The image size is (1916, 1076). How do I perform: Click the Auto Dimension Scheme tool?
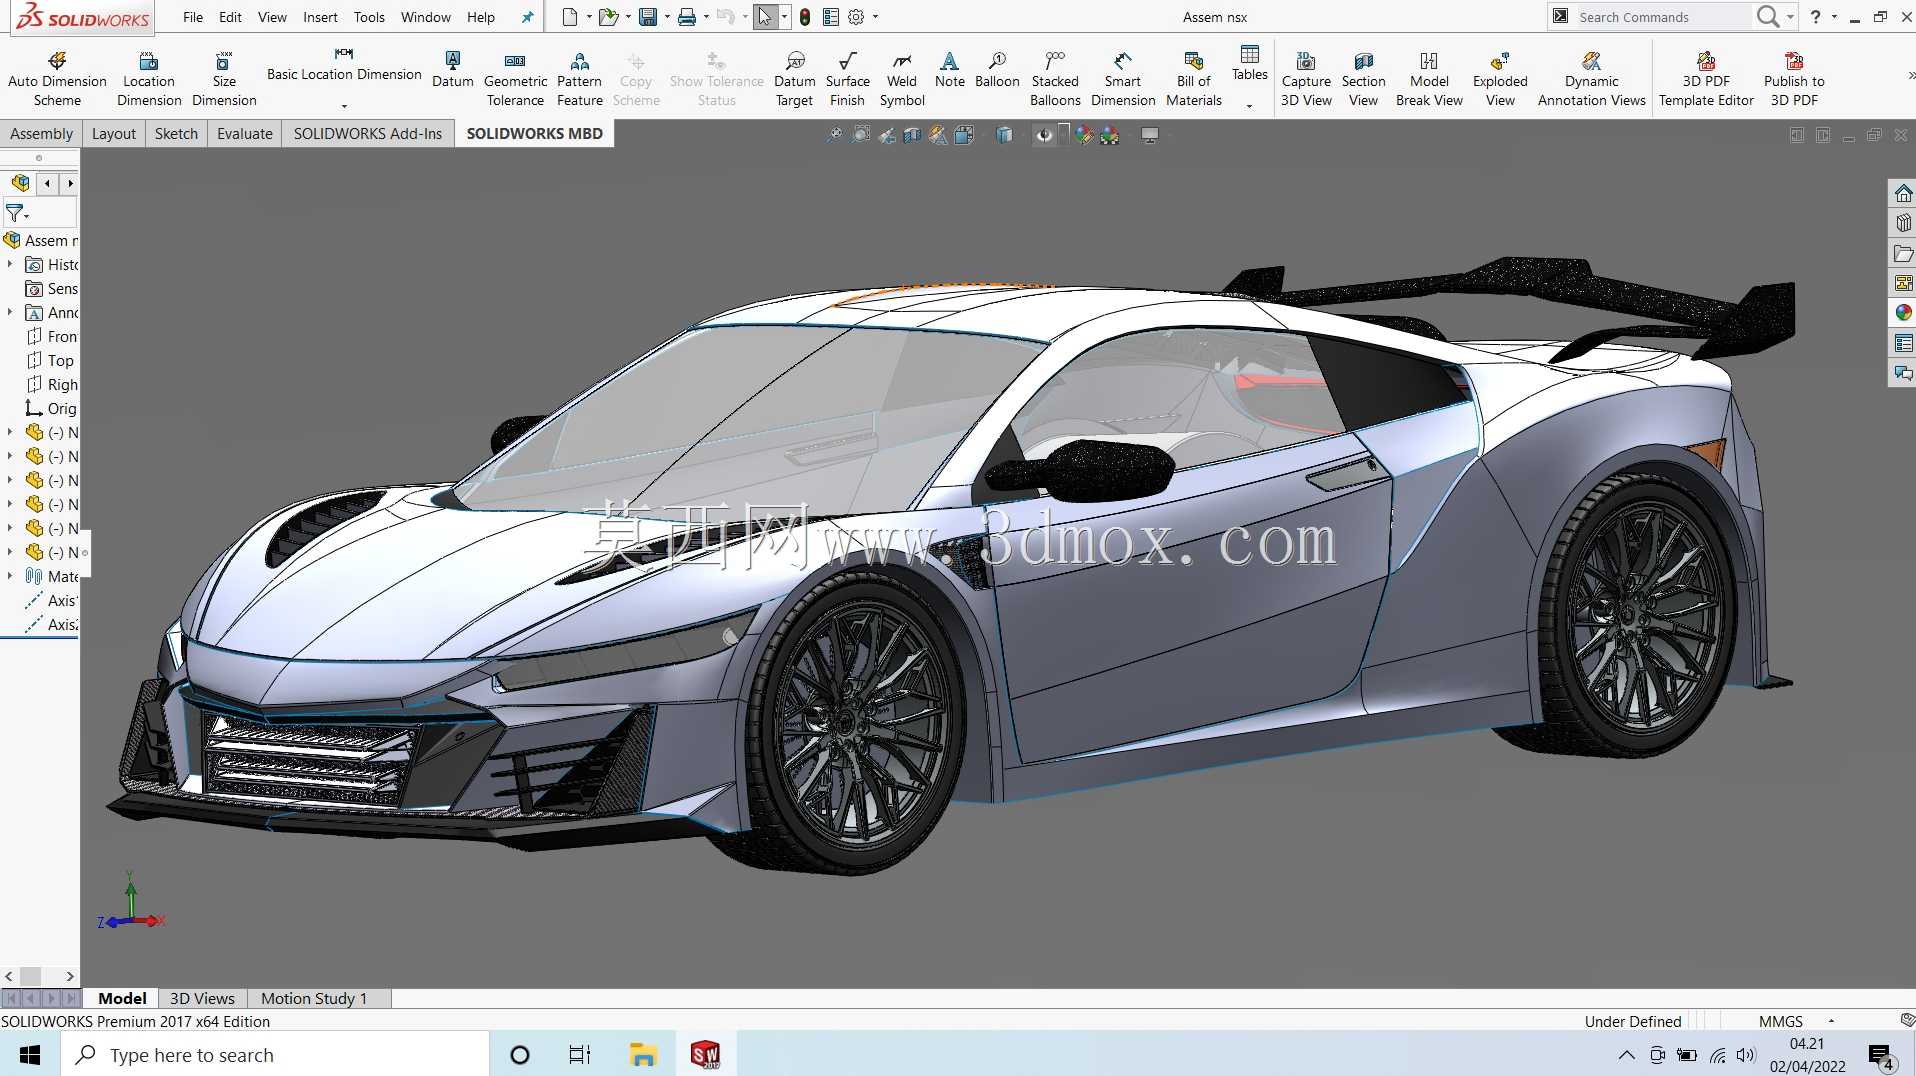tap(57, 79)
